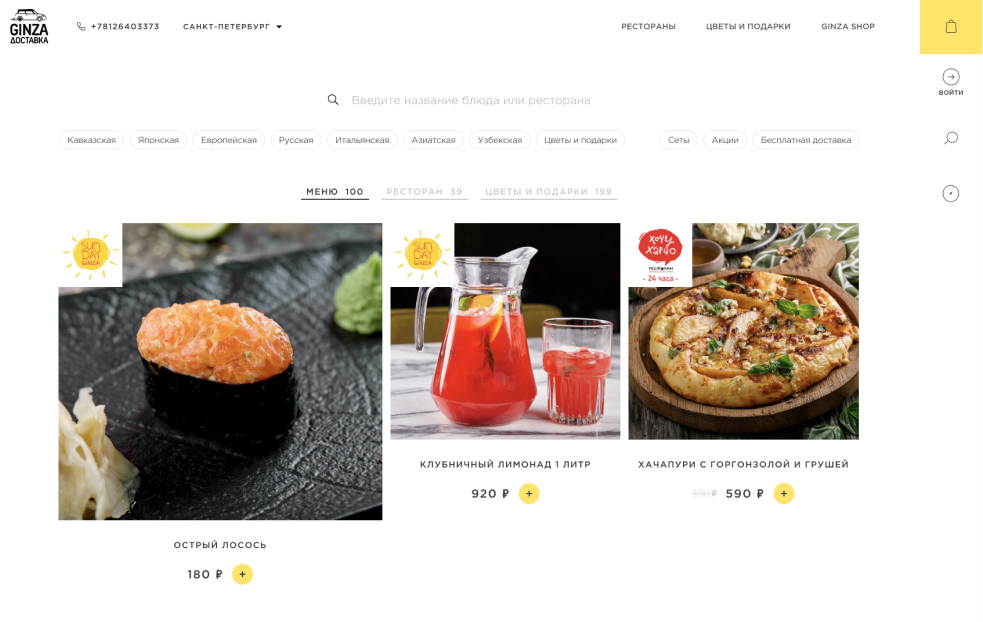Open the shopping bag cart icon
The height and width of the screenshot is (622, 983).
point(950,27)
